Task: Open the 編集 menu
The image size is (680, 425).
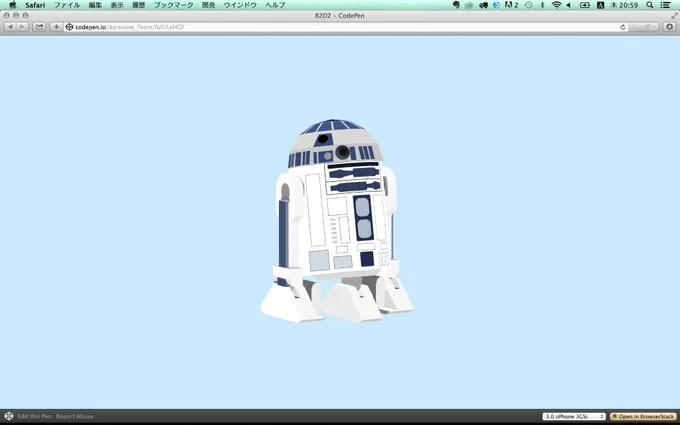Action: (x=95, y=5)
